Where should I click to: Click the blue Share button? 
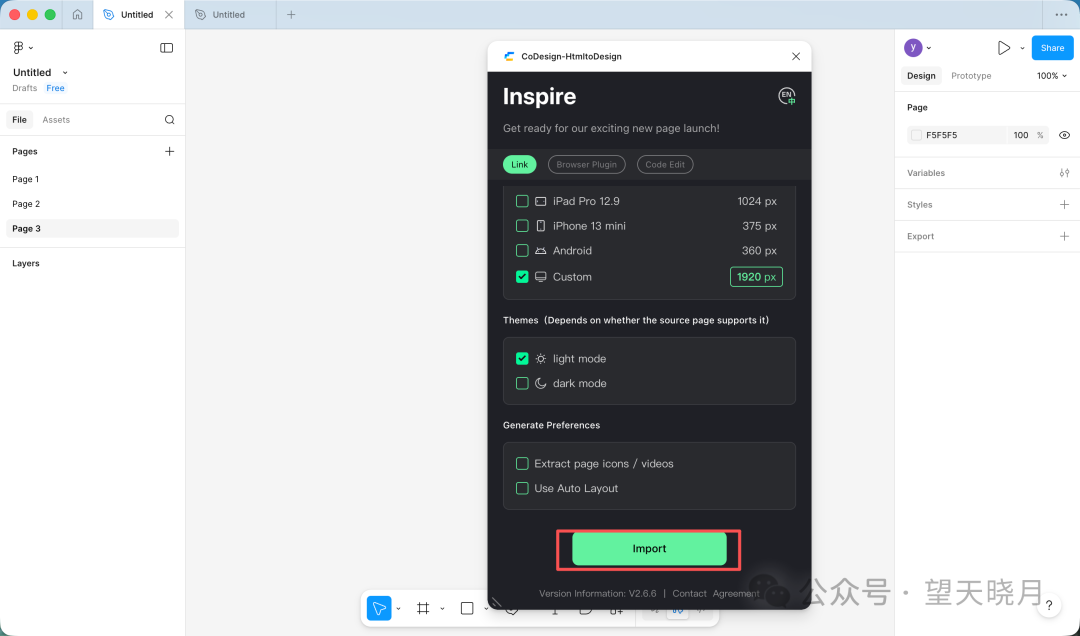pos(1052,48)
